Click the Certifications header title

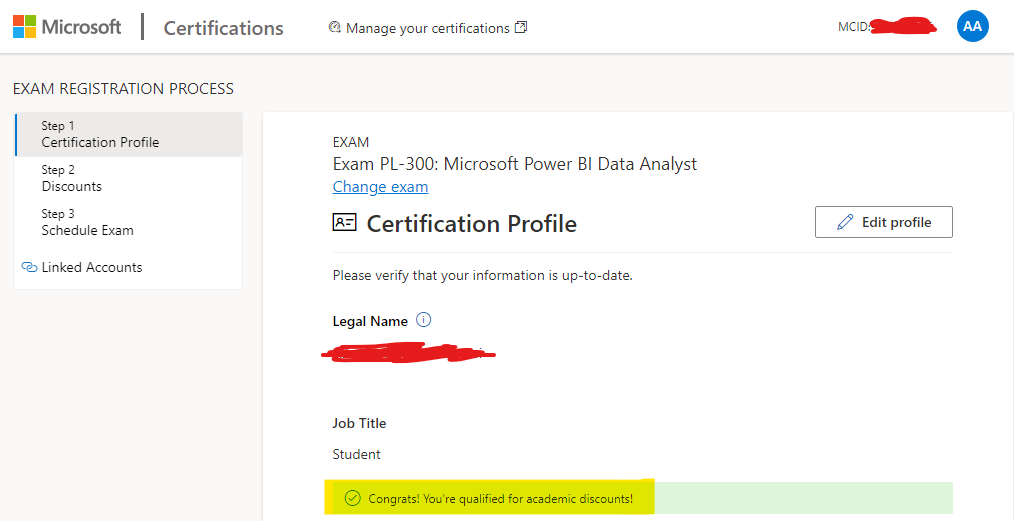[x=223, y=28]
